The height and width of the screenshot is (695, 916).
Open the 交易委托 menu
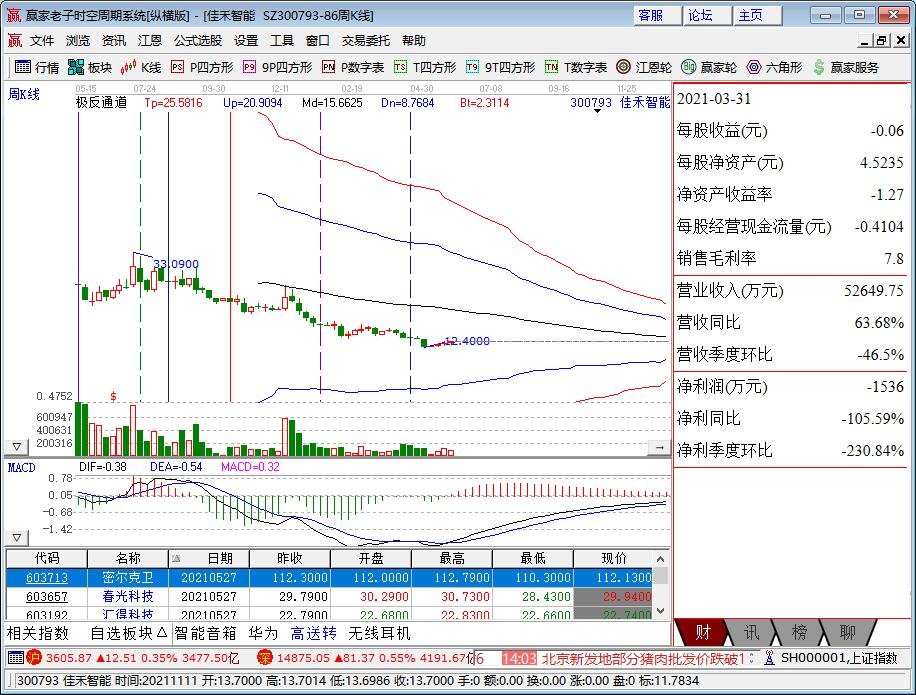tap(366, 40)
